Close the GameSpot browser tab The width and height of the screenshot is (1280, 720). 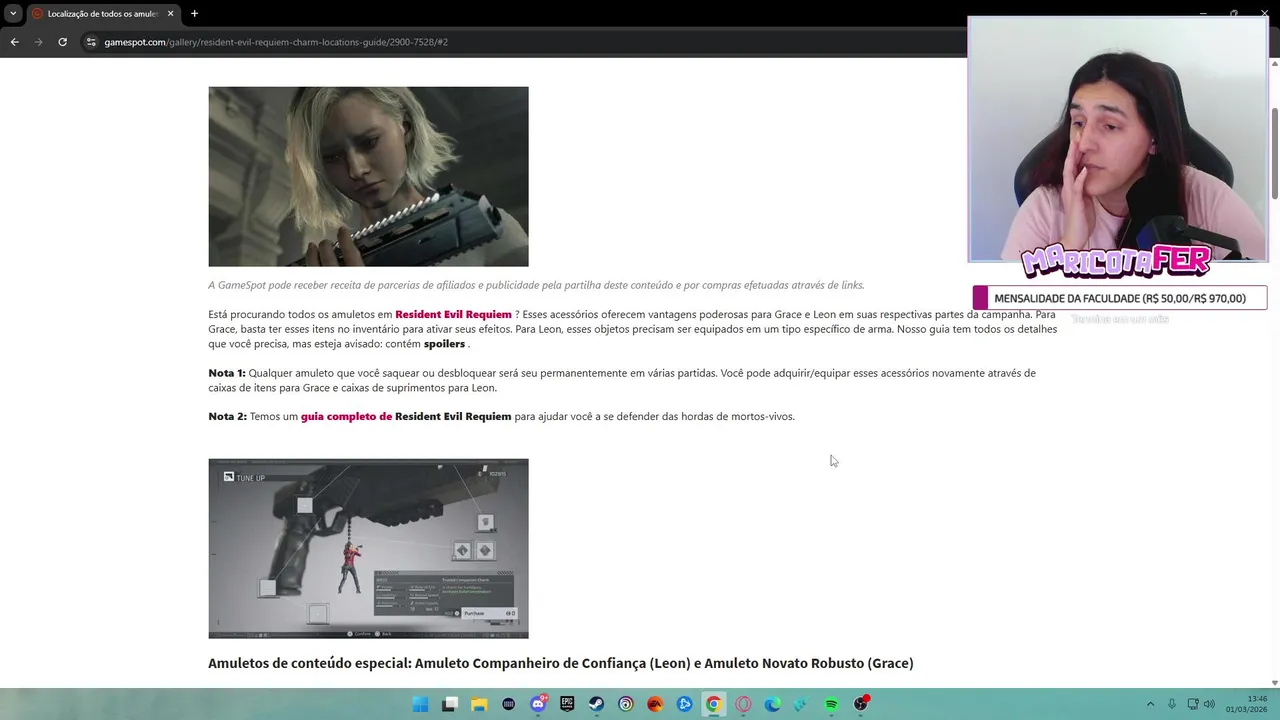point(170,14)
